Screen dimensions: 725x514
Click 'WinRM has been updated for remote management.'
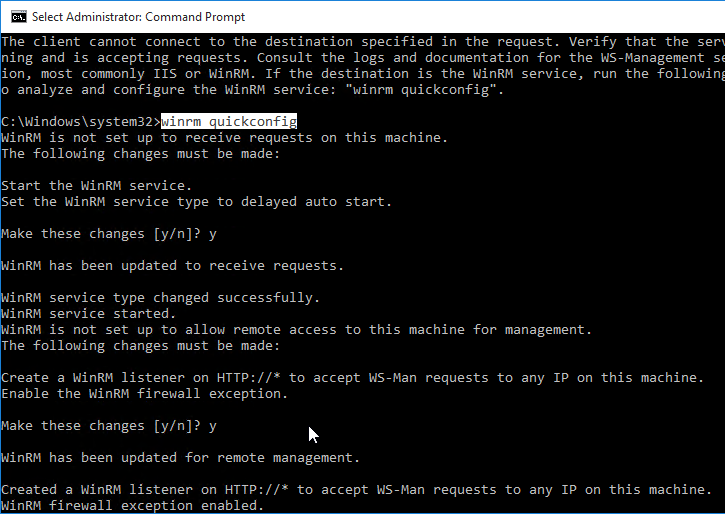tap(180, 458)
